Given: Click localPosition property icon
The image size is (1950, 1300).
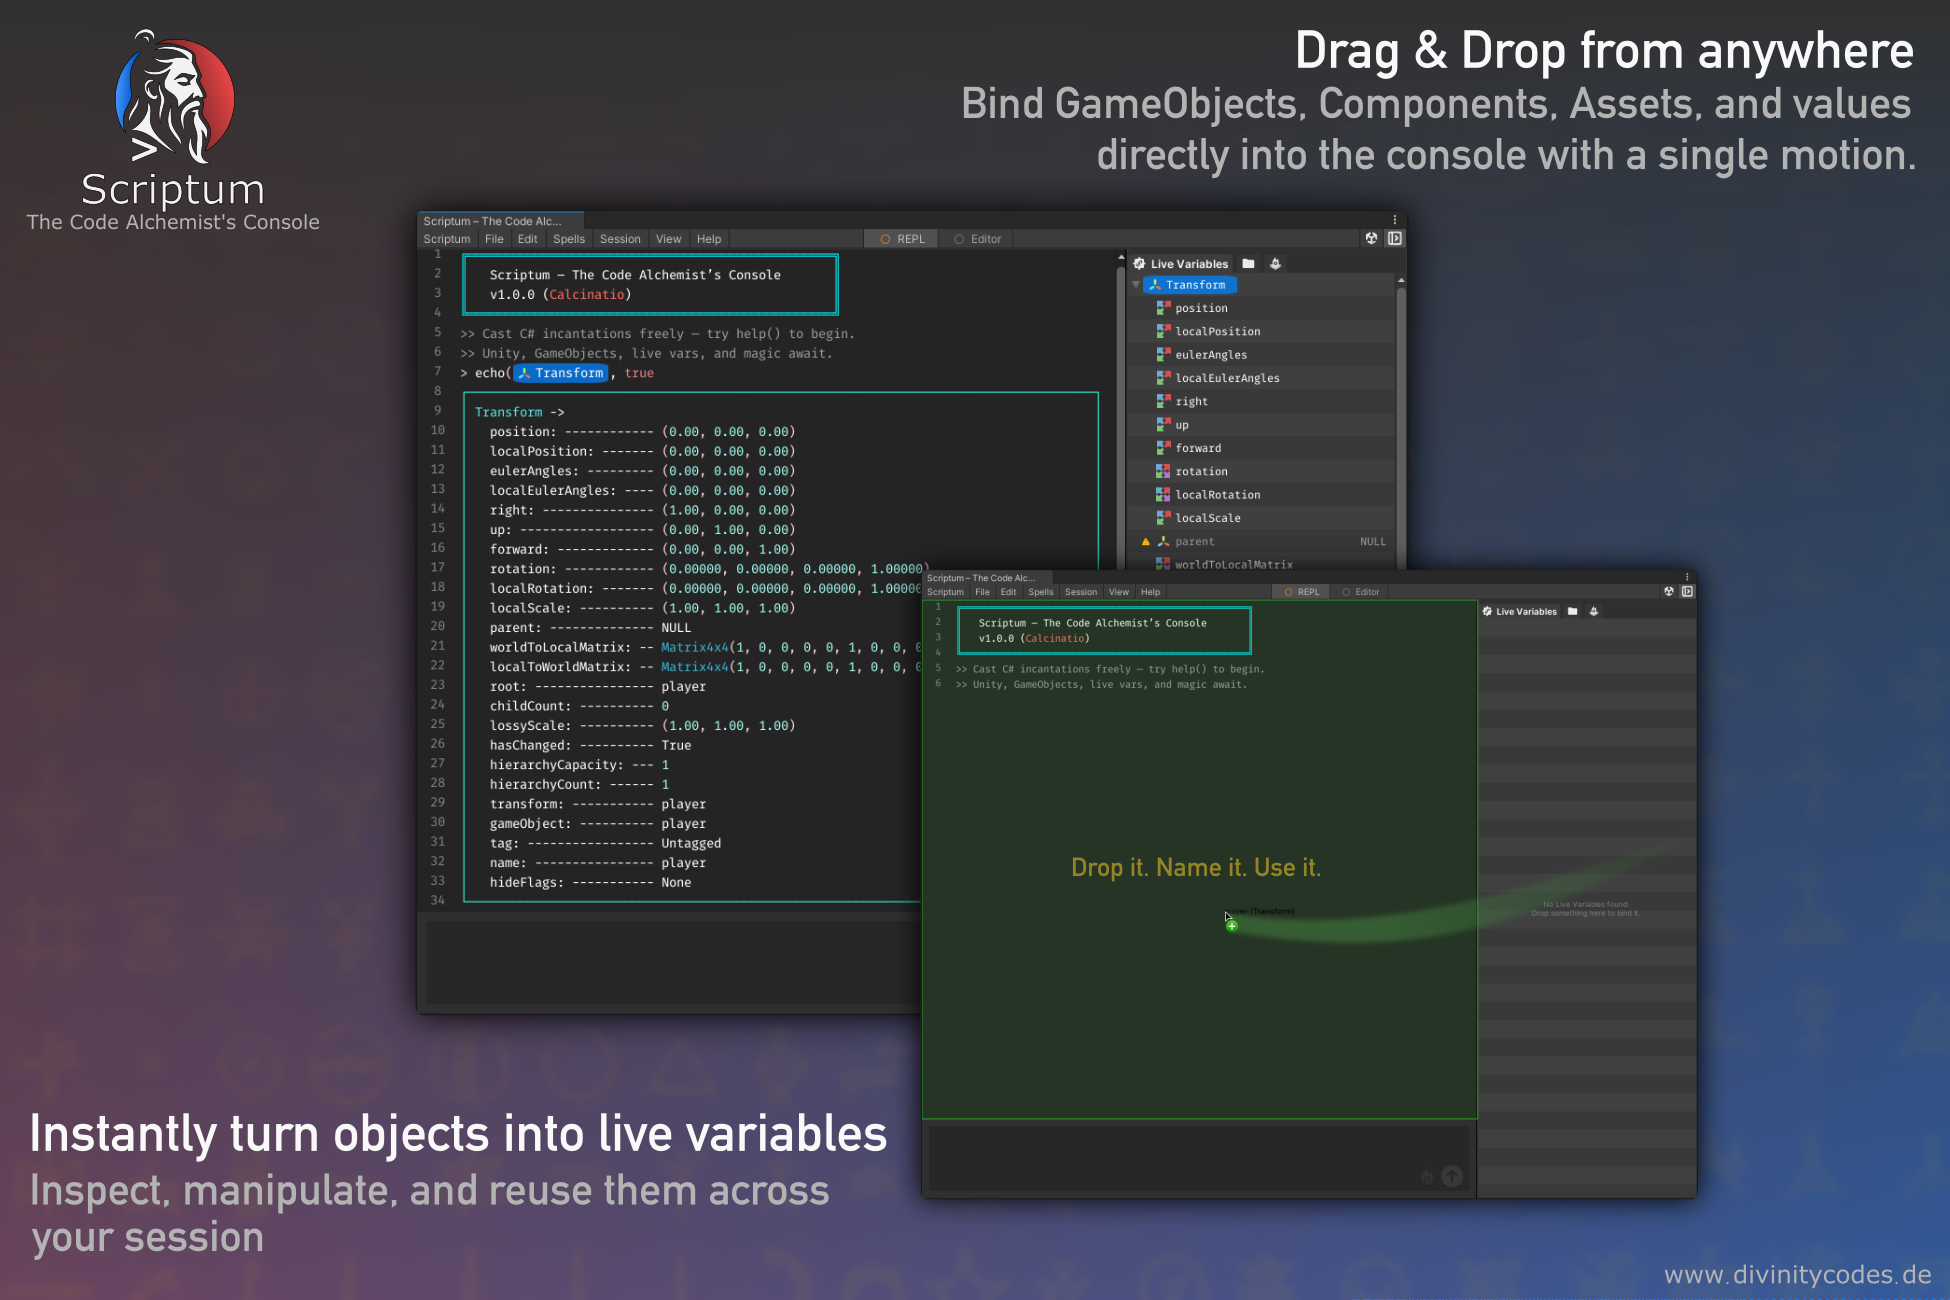Looking at the screenshot, I should [x=1163, y=331].
